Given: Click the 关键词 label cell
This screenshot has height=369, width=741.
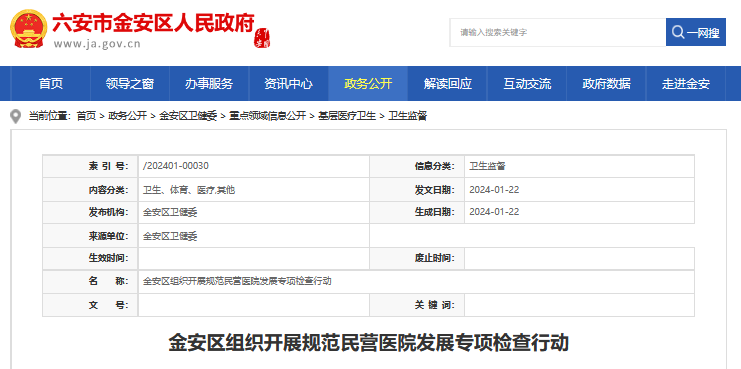Looking at the screenshot, I should coord(417,305).
